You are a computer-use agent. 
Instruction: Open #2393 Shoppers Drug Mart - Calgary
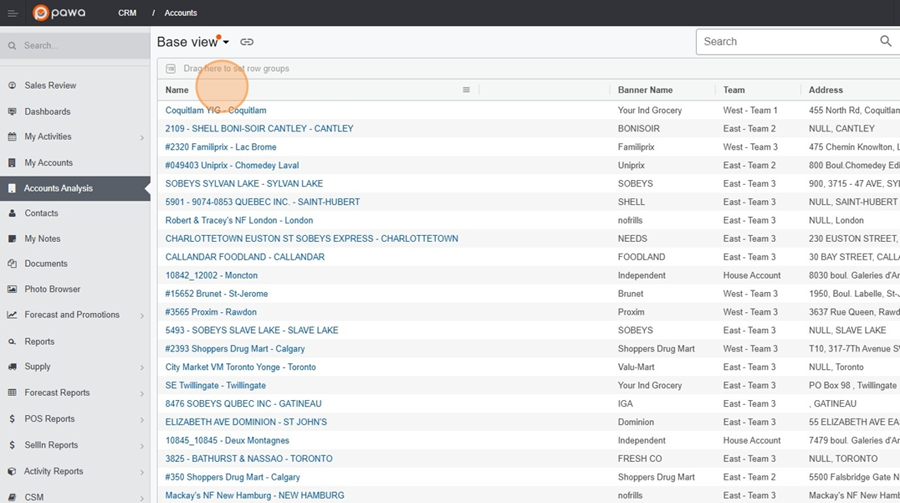(x=235, y=349)
